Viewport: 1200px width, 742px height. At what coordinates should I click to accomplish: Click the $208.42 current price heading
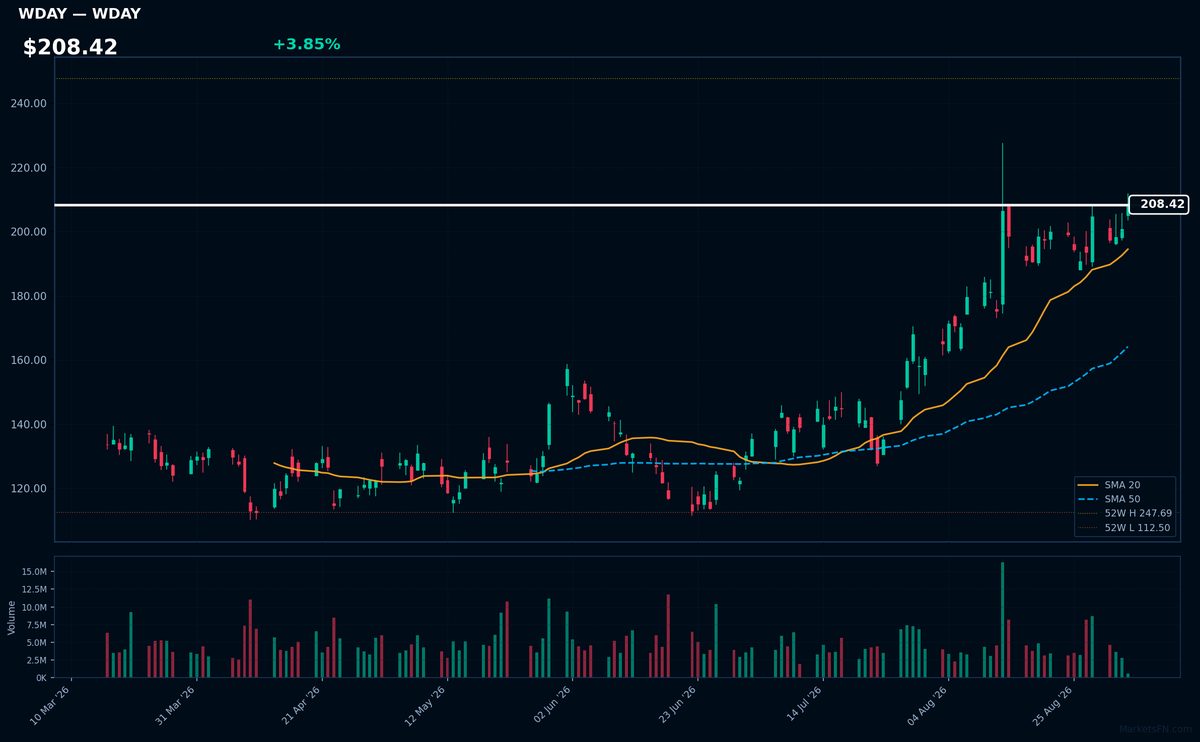(70, 47)
